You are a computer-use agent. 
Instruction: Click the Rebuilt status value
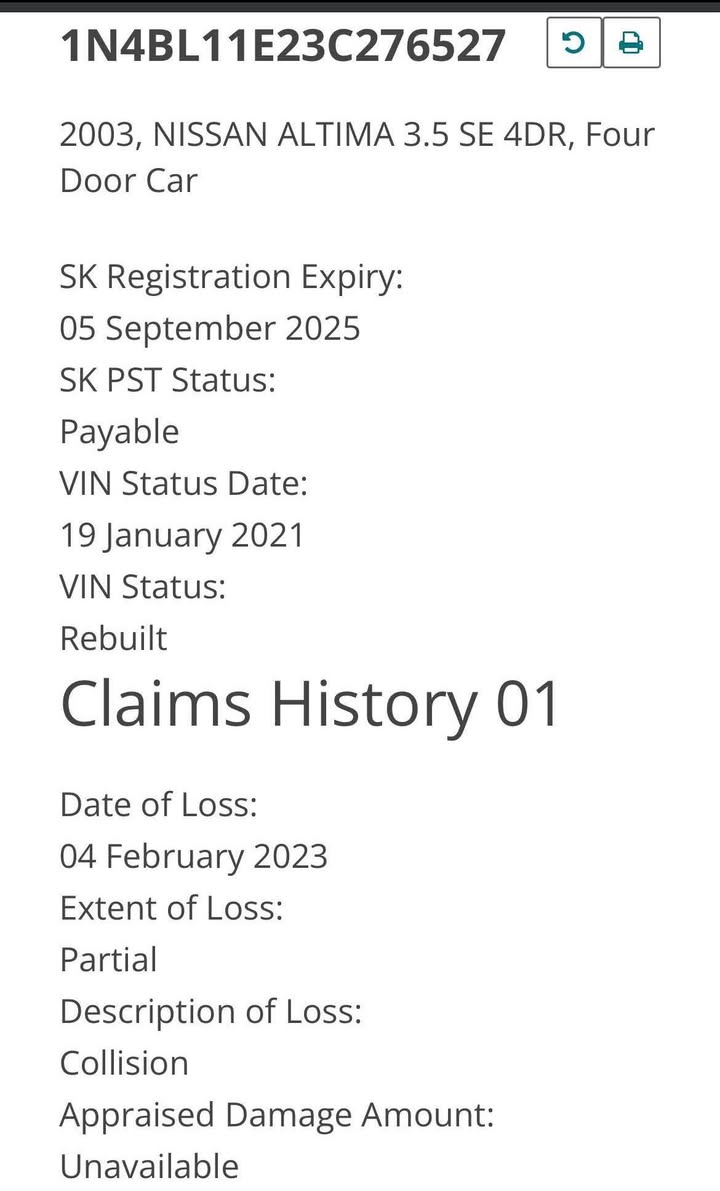[x=113, y=638]
